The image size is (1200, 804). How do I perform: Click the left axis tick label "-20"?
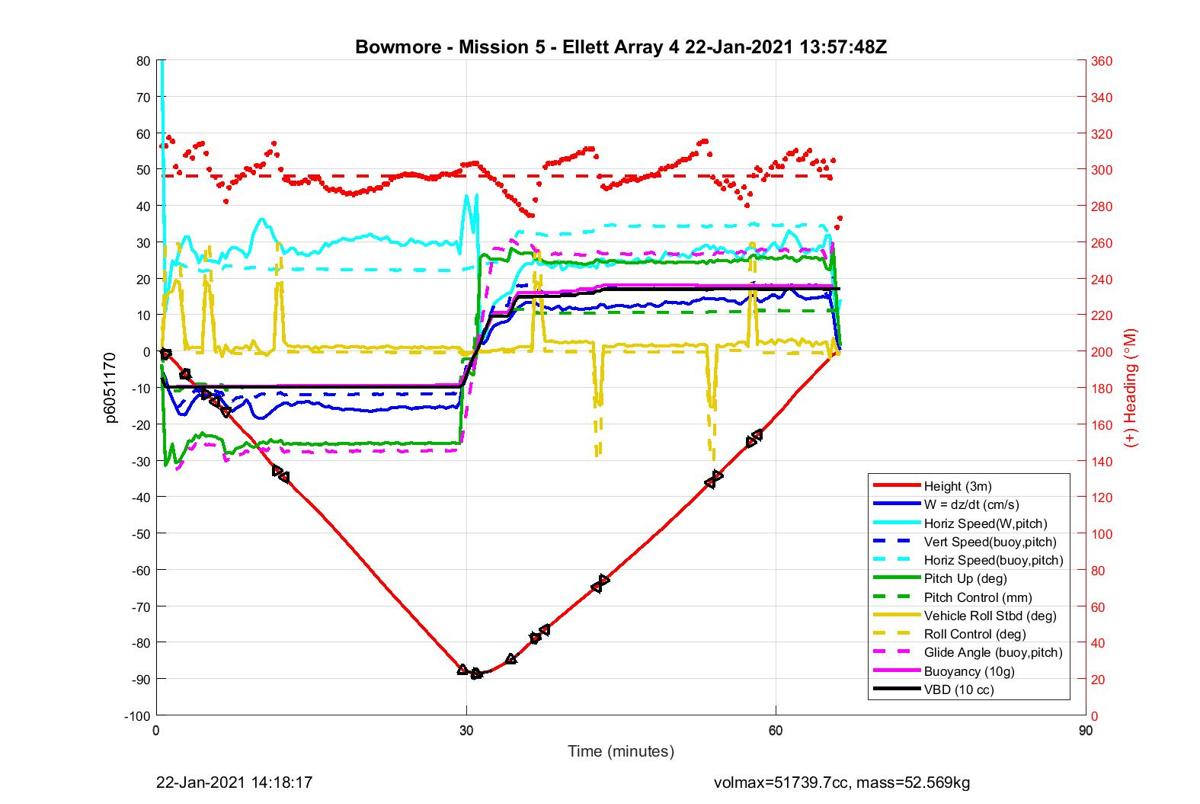pyautogui.click(x=140, y=425)
